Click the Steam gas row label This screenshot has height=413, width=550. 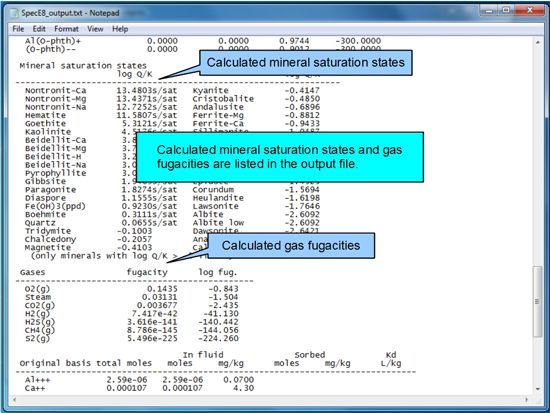click(38, 297)
